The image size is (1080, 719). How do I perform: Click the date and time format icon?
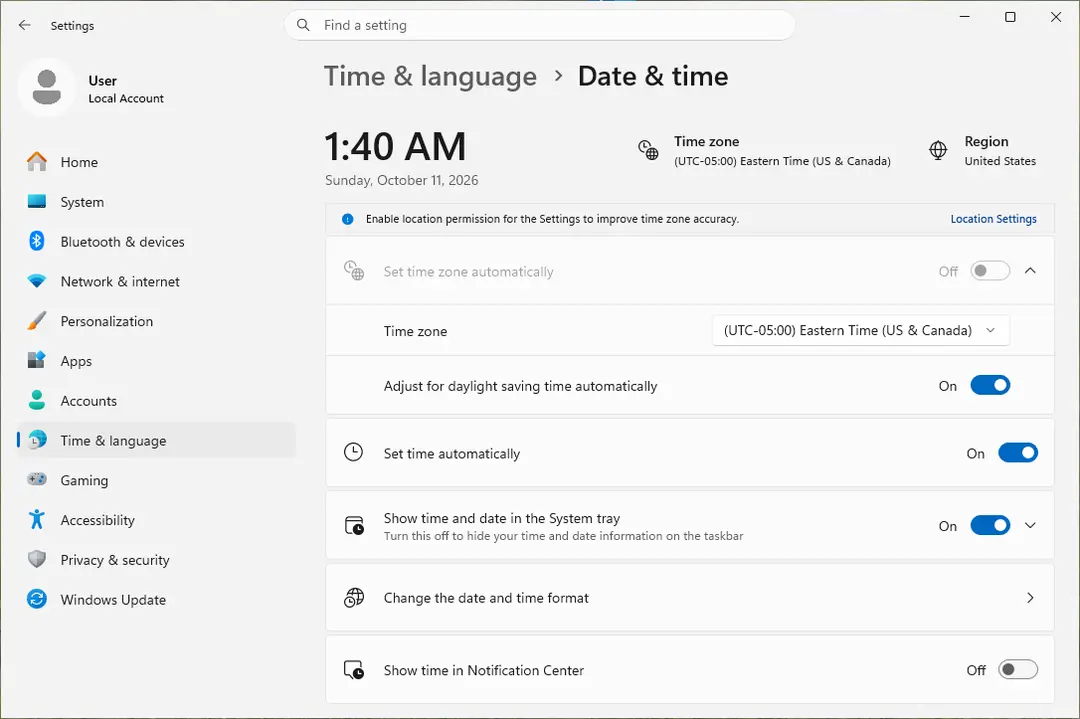pos(354,598)
